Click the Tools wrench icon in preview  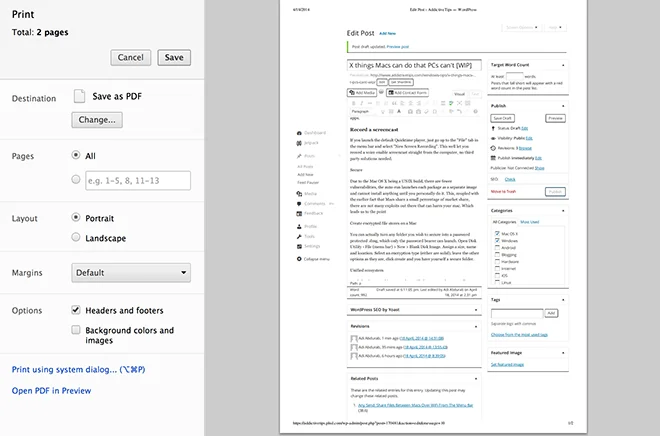[299, 237]
